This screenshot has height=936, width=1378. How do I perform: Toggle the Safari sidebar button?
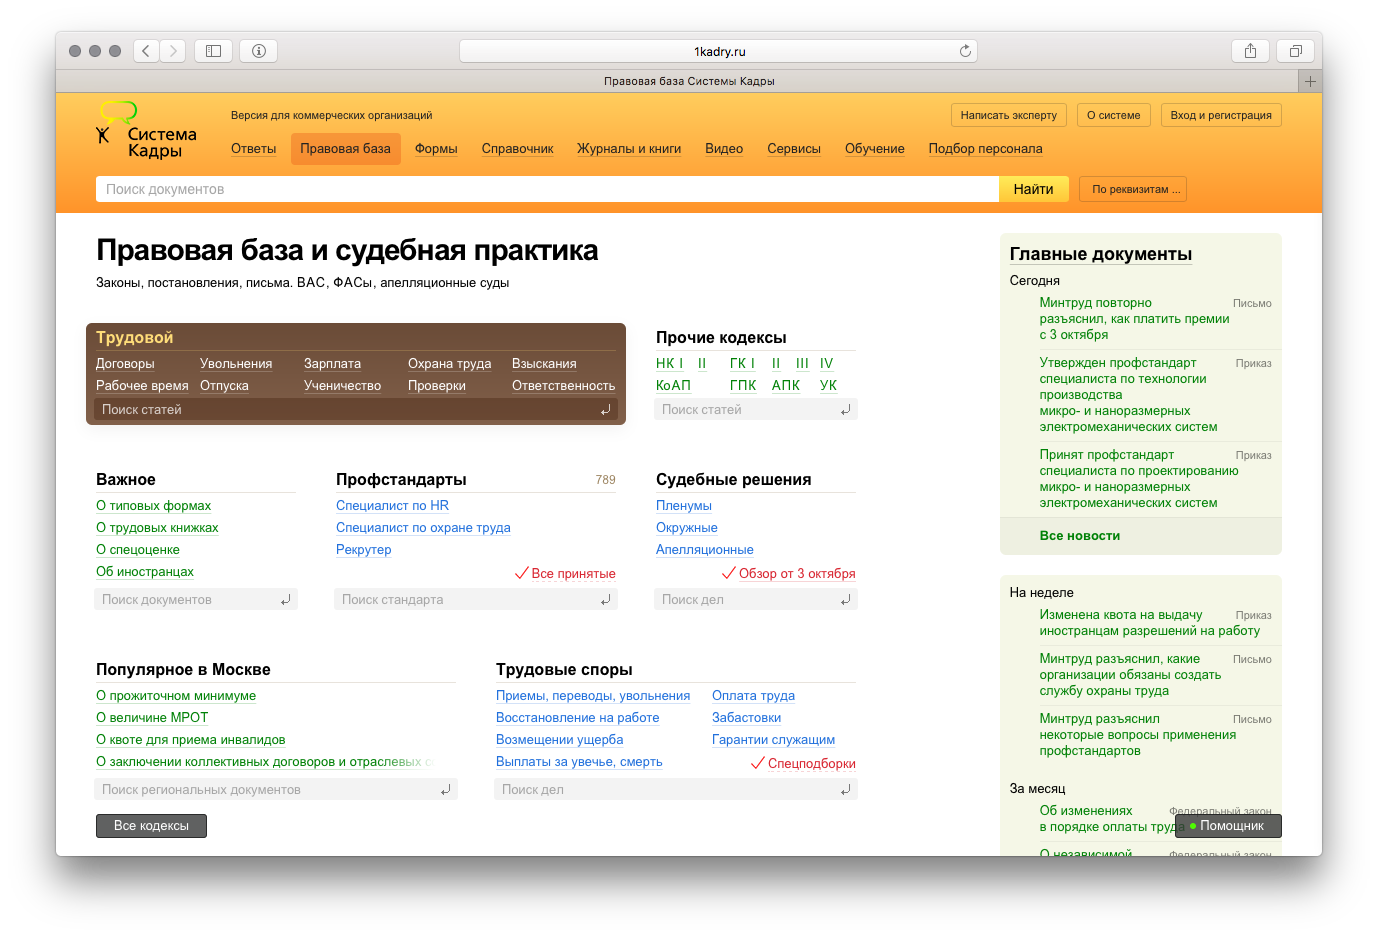(x=213, y=51)
